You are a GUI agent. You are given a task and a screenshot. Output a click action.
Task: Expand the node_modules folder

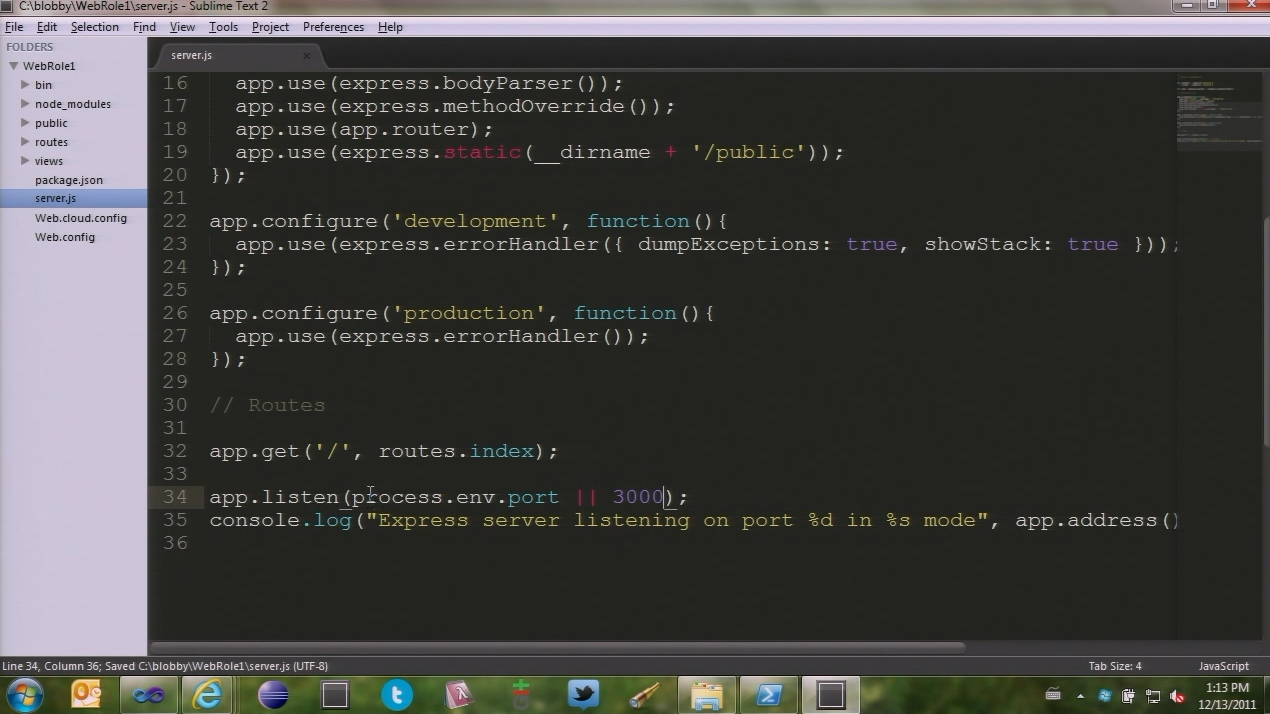point(26,104)
